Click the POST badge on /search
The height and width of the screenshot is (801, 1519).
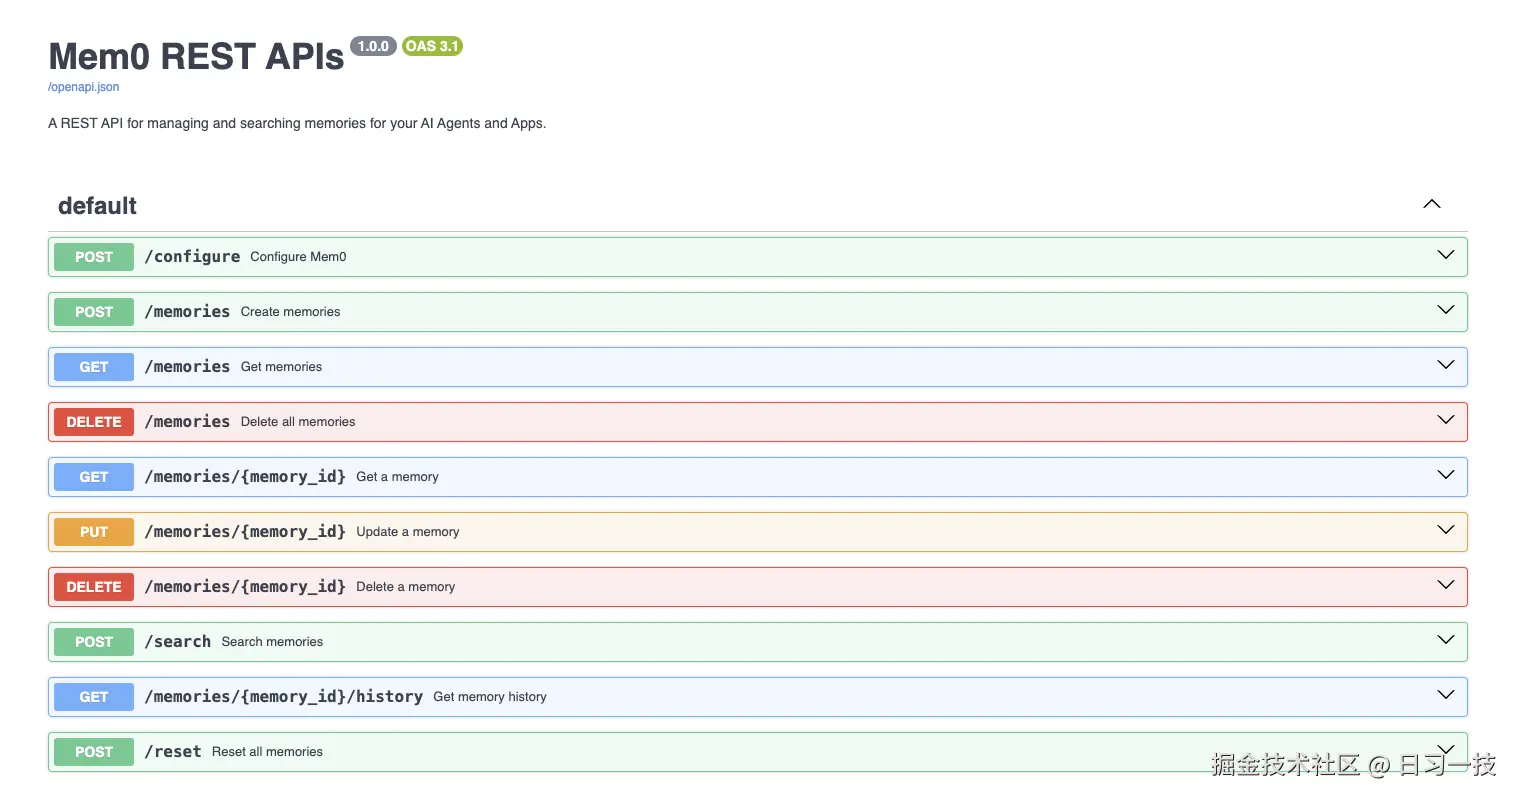point(93,641)
